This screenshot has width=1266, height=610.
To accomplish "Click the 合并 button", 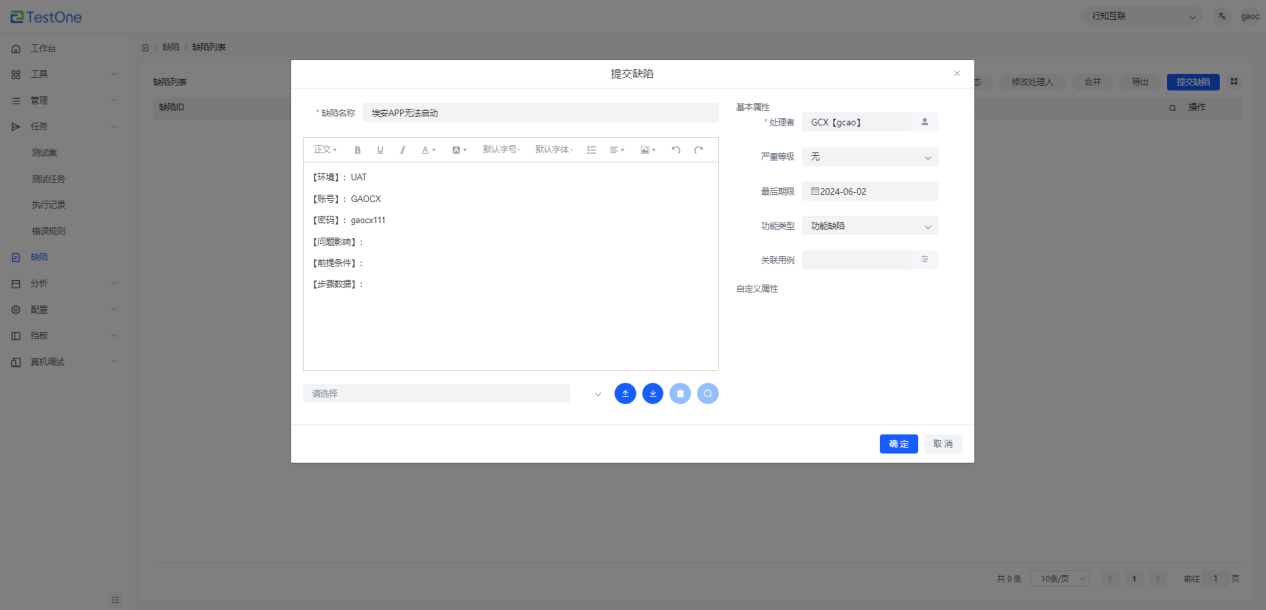I will pyautogui.click(x=1092, y=82).
